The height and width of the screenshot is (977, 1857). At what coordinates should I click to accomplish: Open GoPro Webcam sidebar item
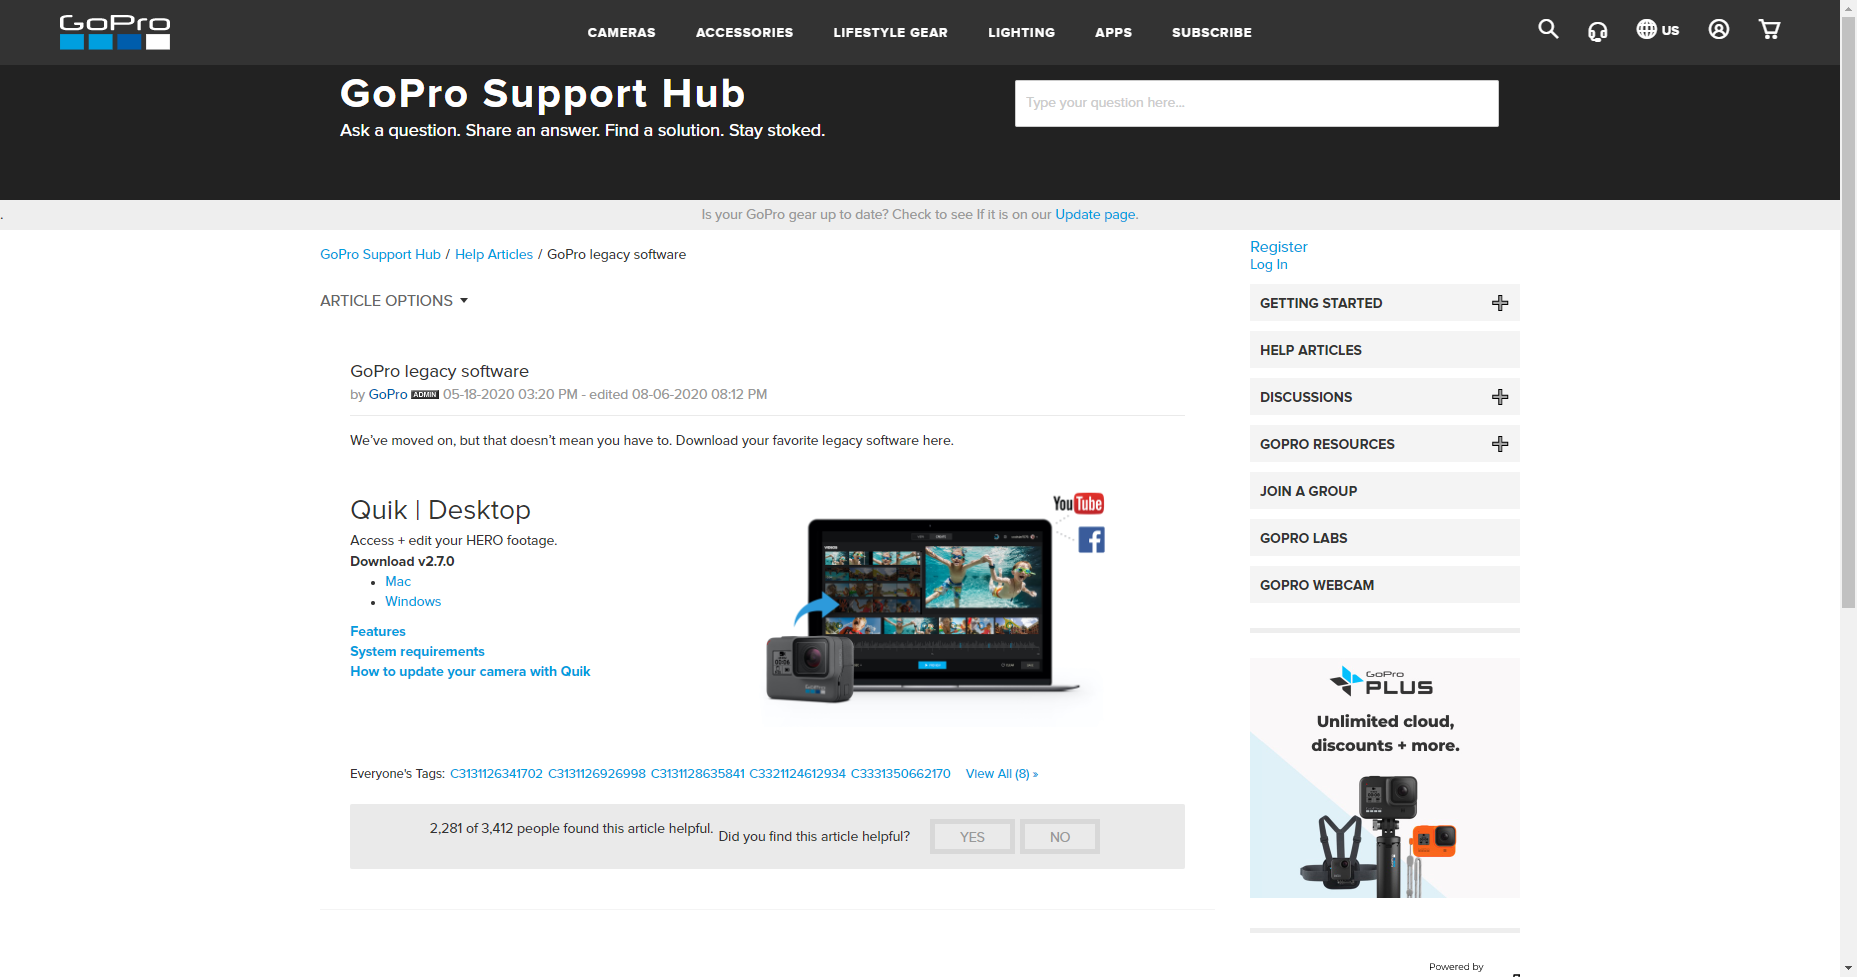click(x=1384, y=585)
